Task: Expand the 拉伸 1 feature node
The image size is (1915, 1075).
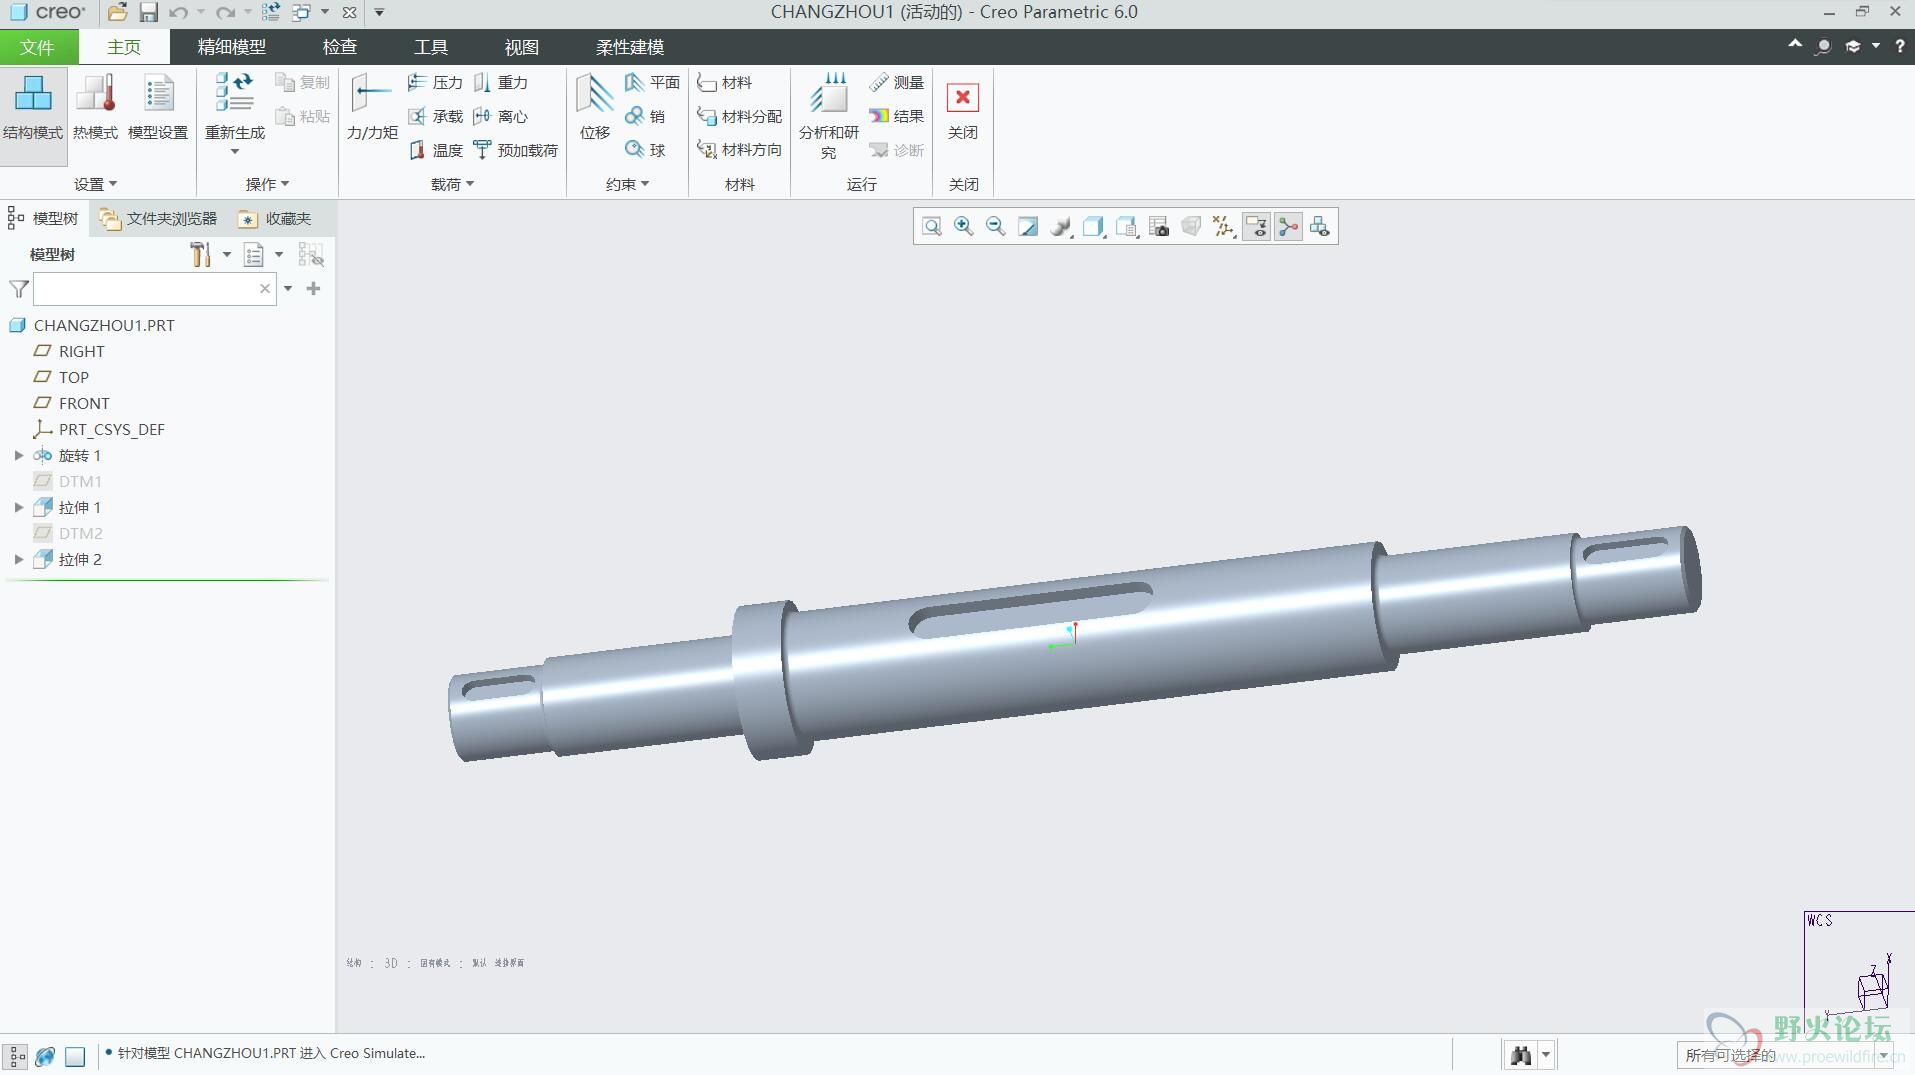Action: pyautogui.click(x=18, y=507)
